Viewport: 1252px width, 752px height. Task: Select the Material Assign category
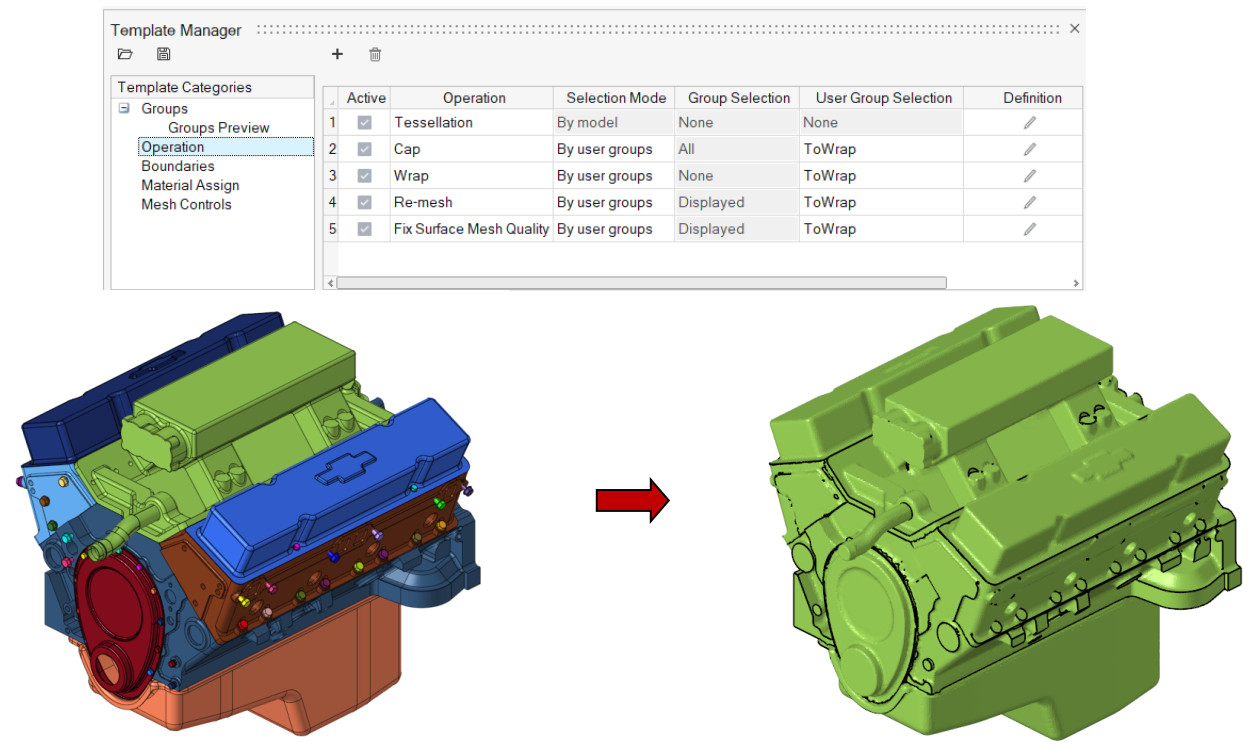pos(190,185)
